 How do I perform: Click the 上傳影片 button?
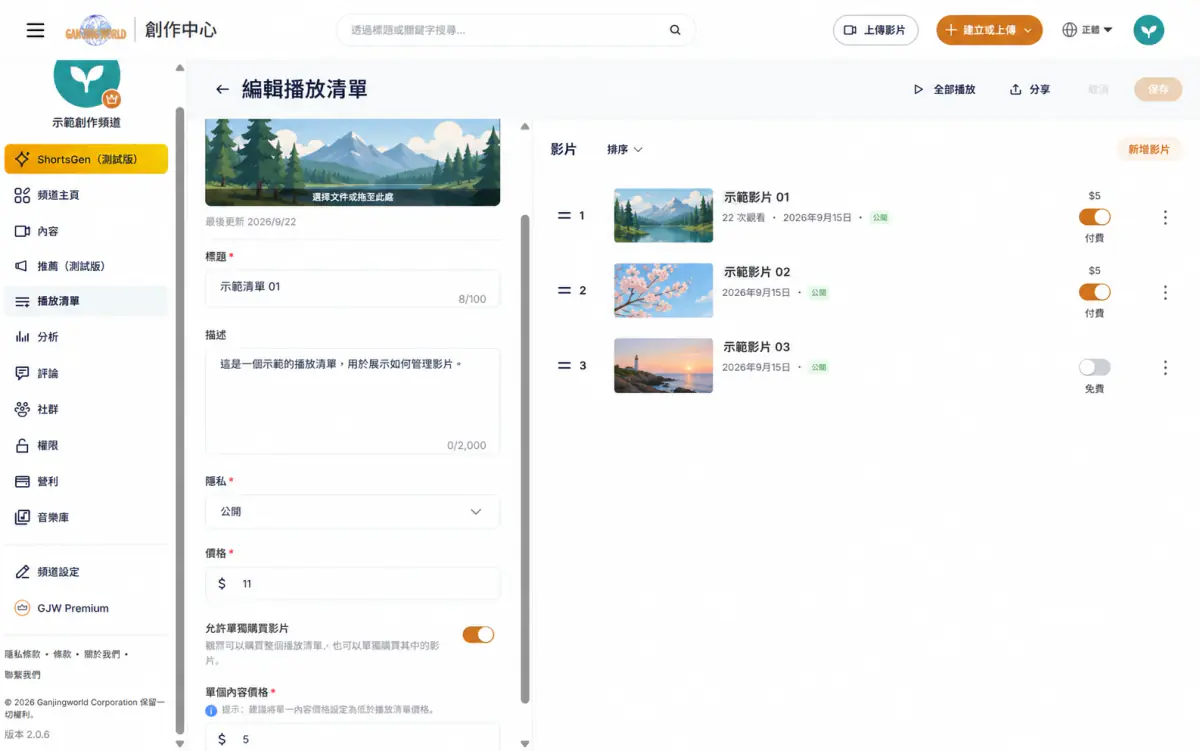click(875, 30)
